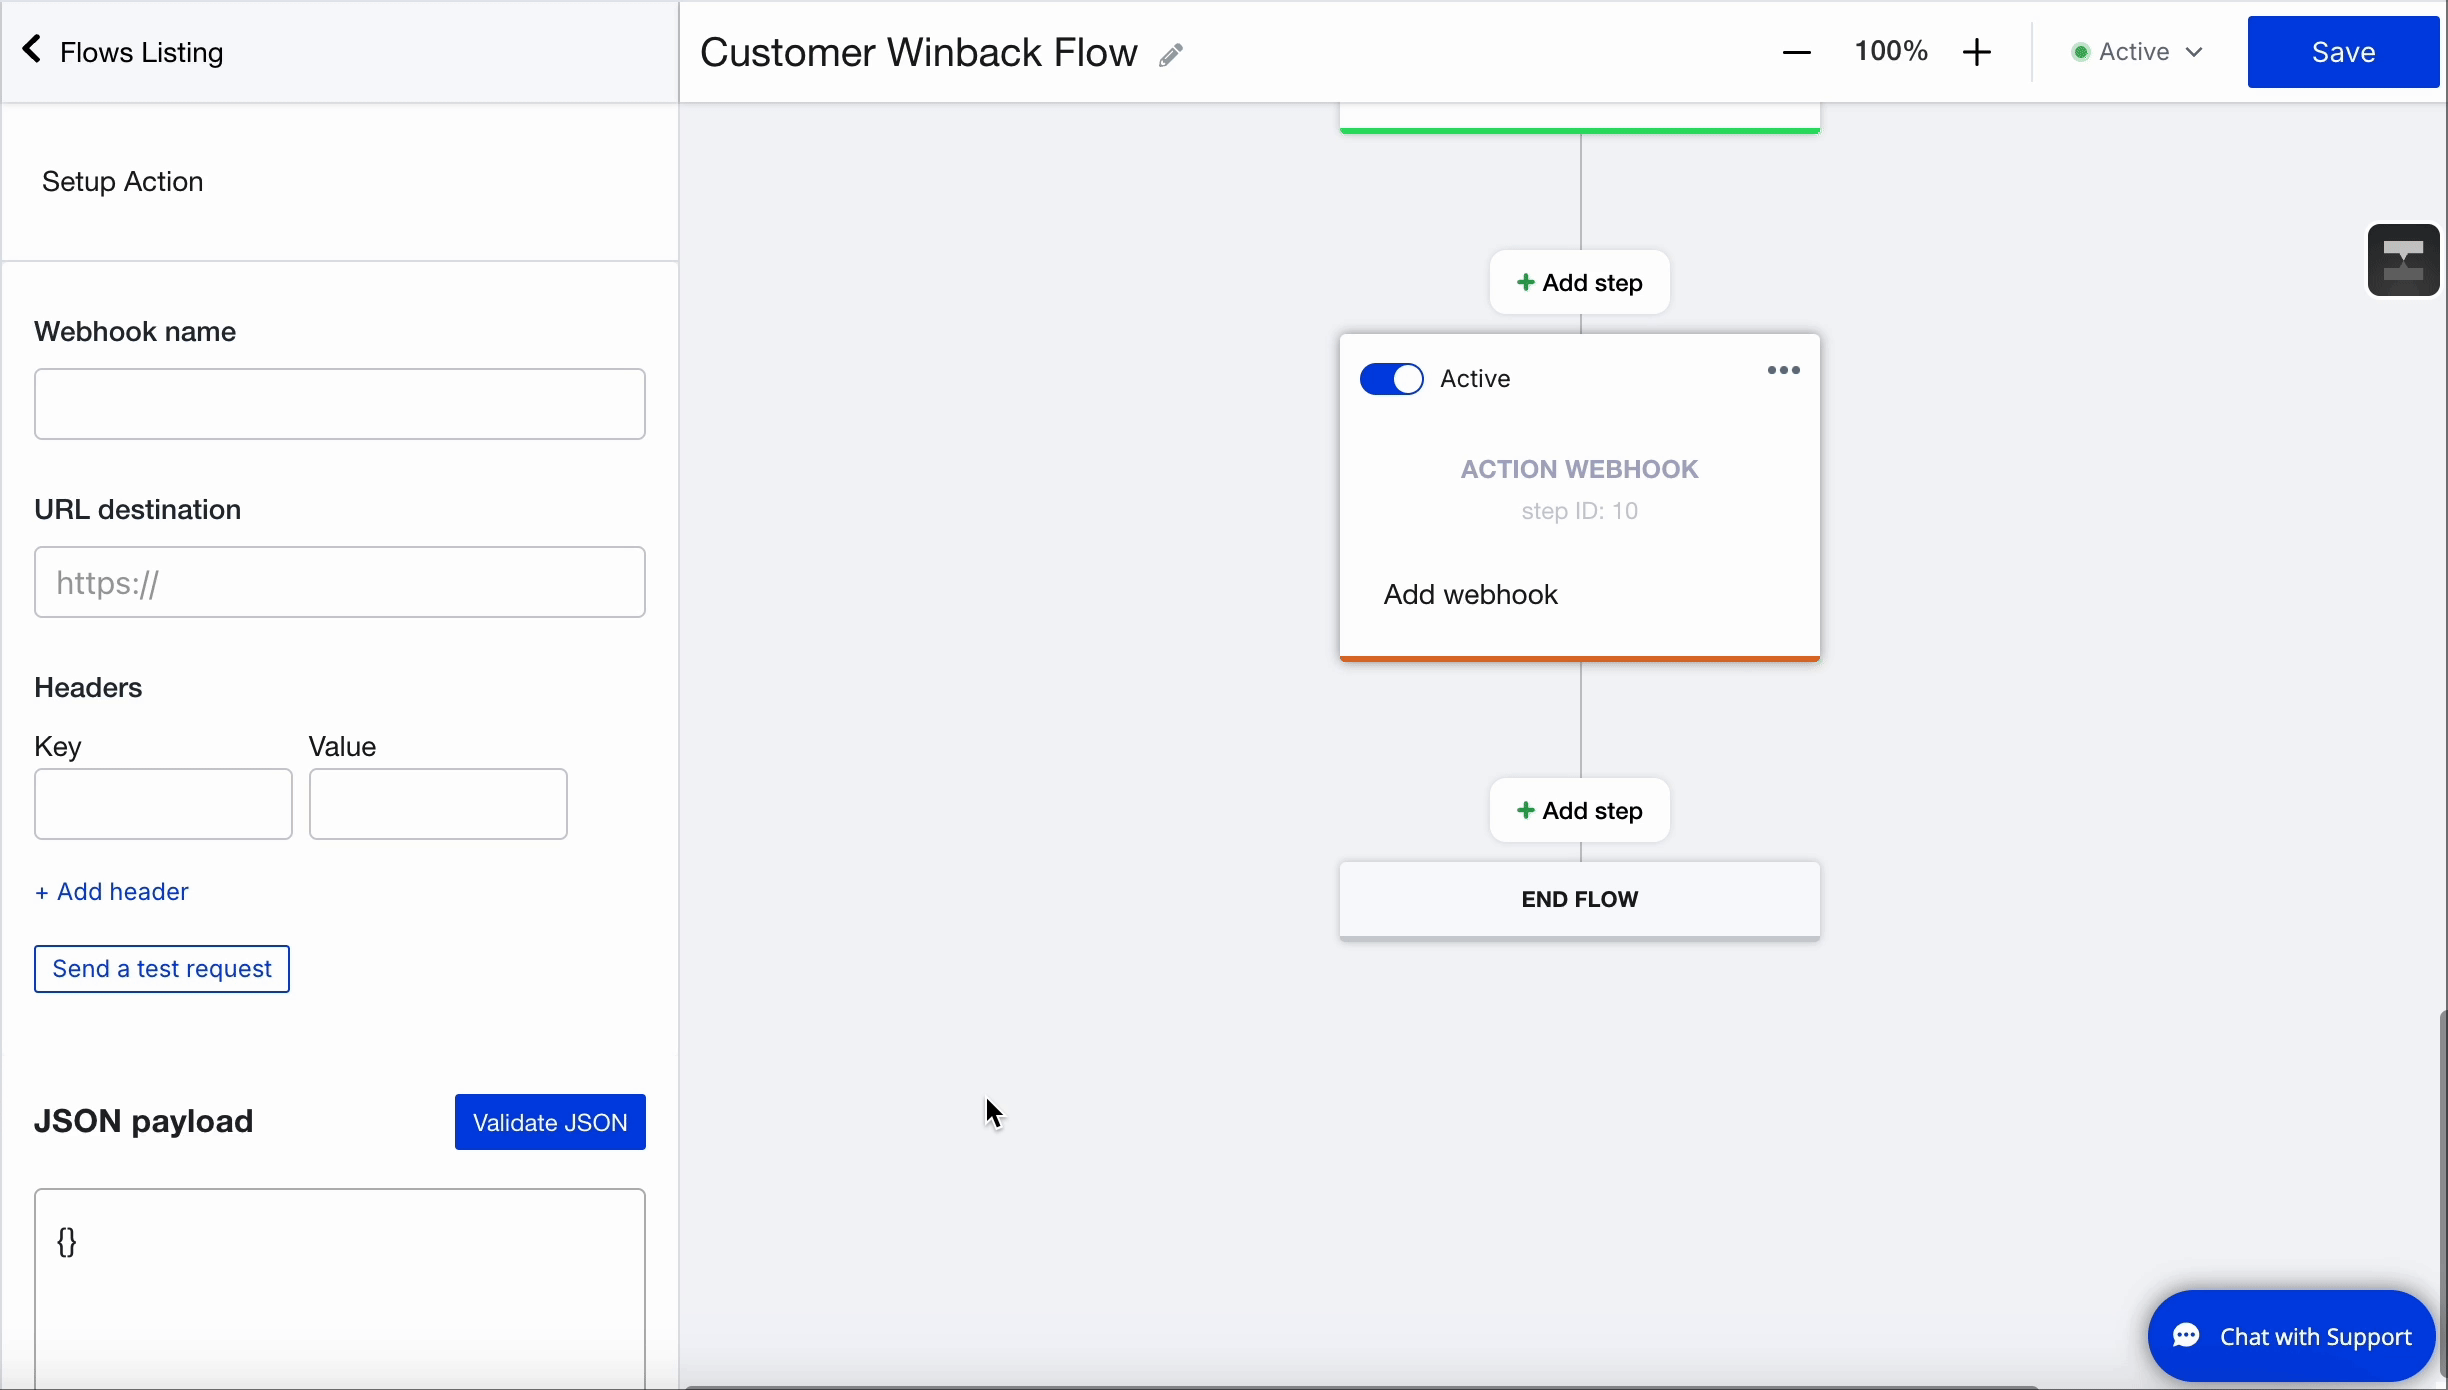Focus the Webhook name input field
Image resolution: width=2448 pixels, height=1390 pixels.
click(339, 403)
